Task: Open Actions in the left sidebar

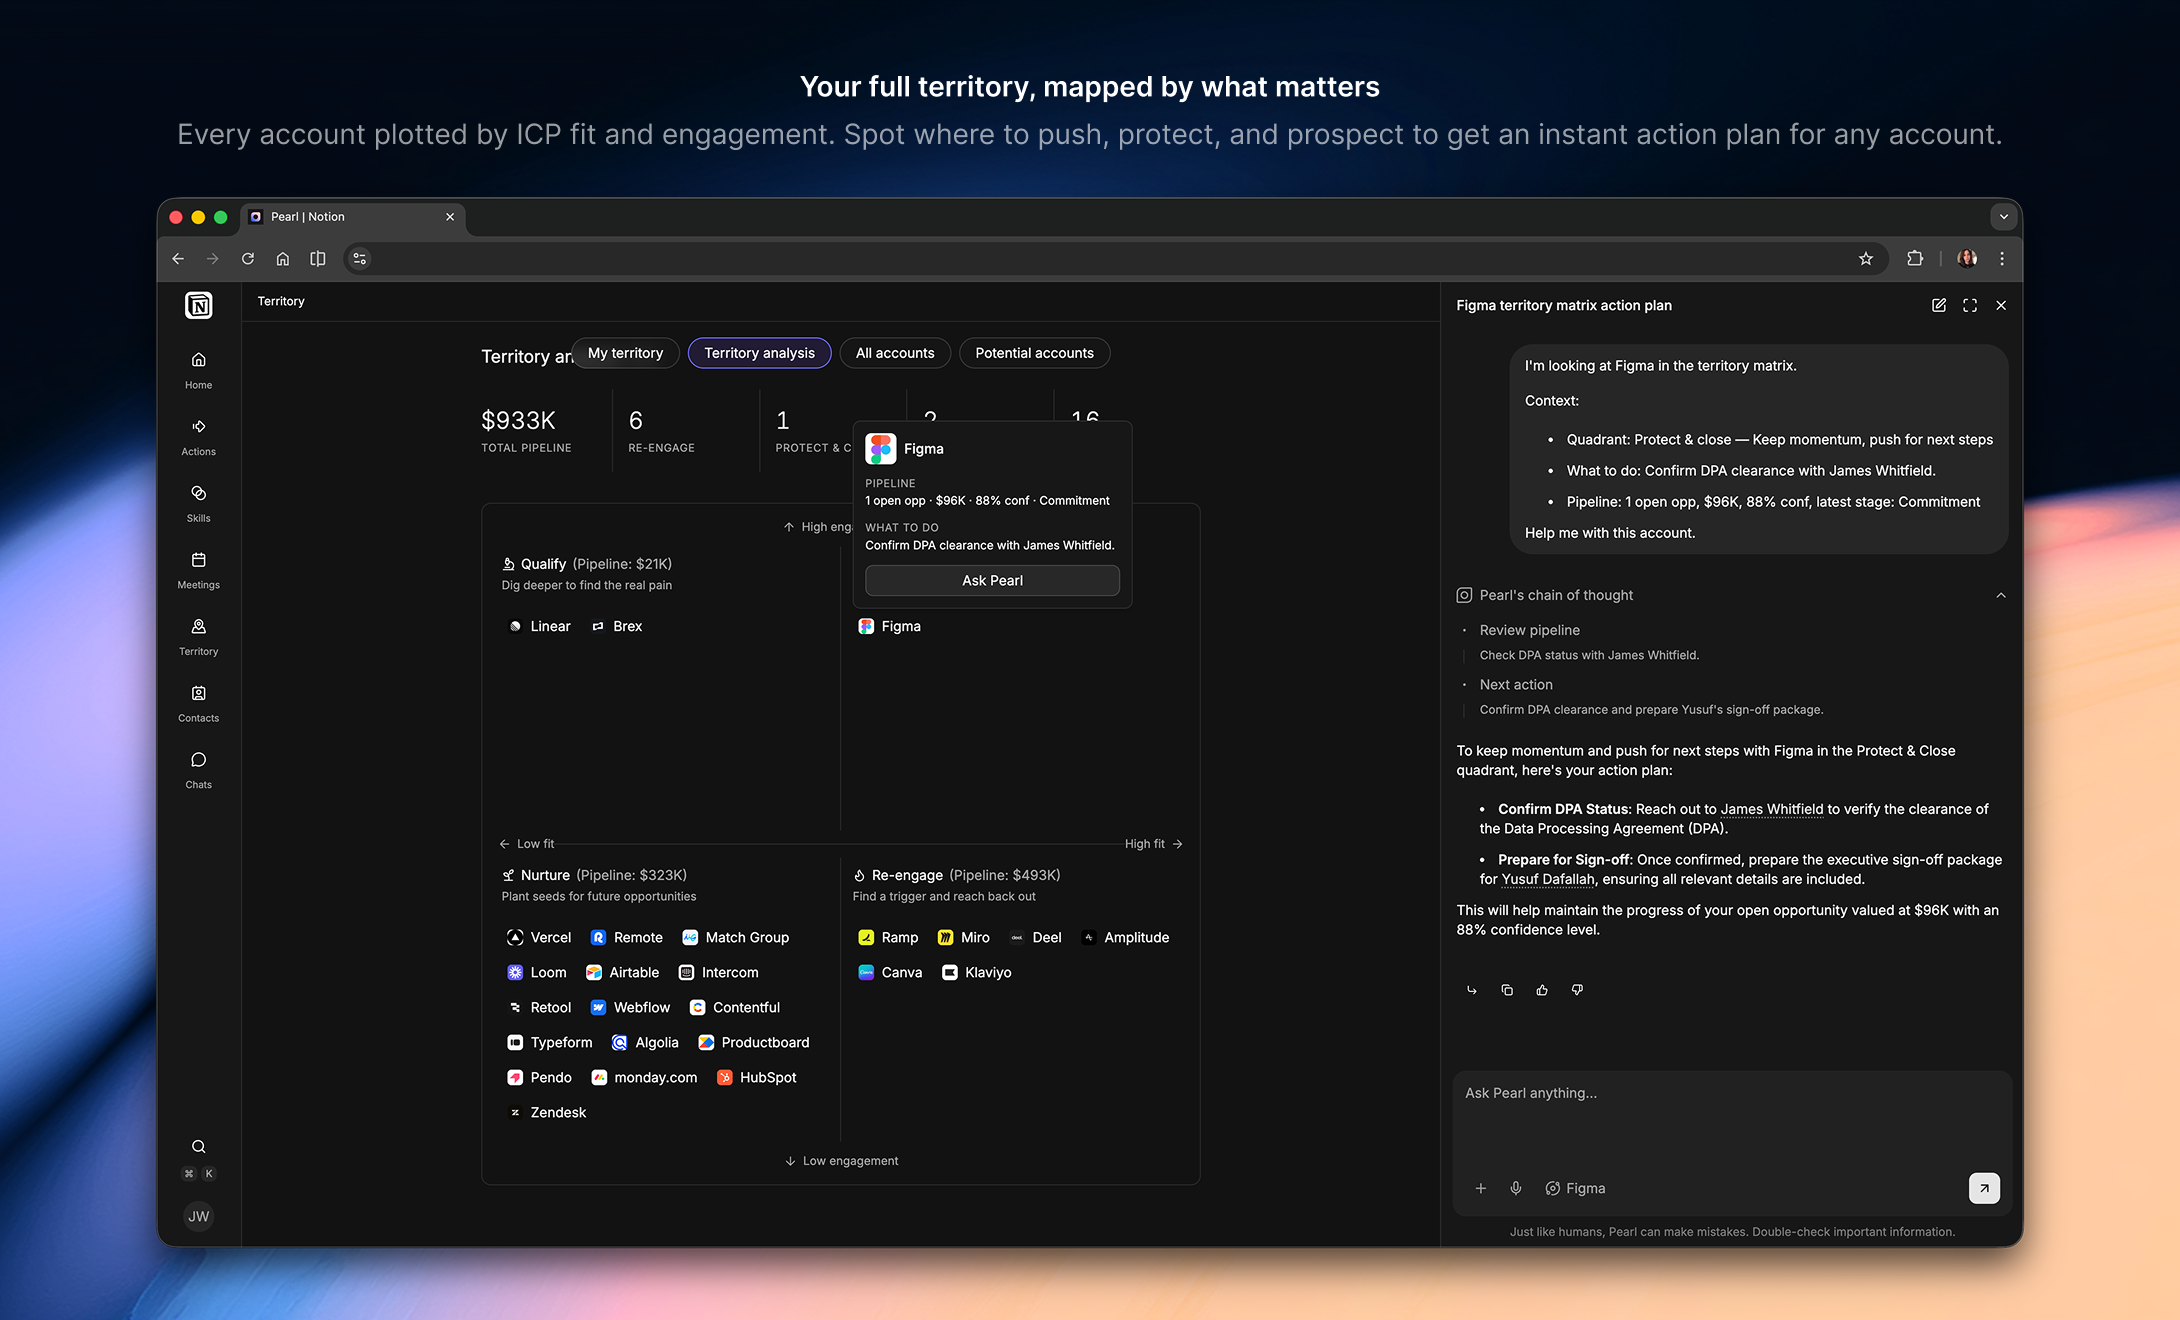Action: tap(198, 436)
